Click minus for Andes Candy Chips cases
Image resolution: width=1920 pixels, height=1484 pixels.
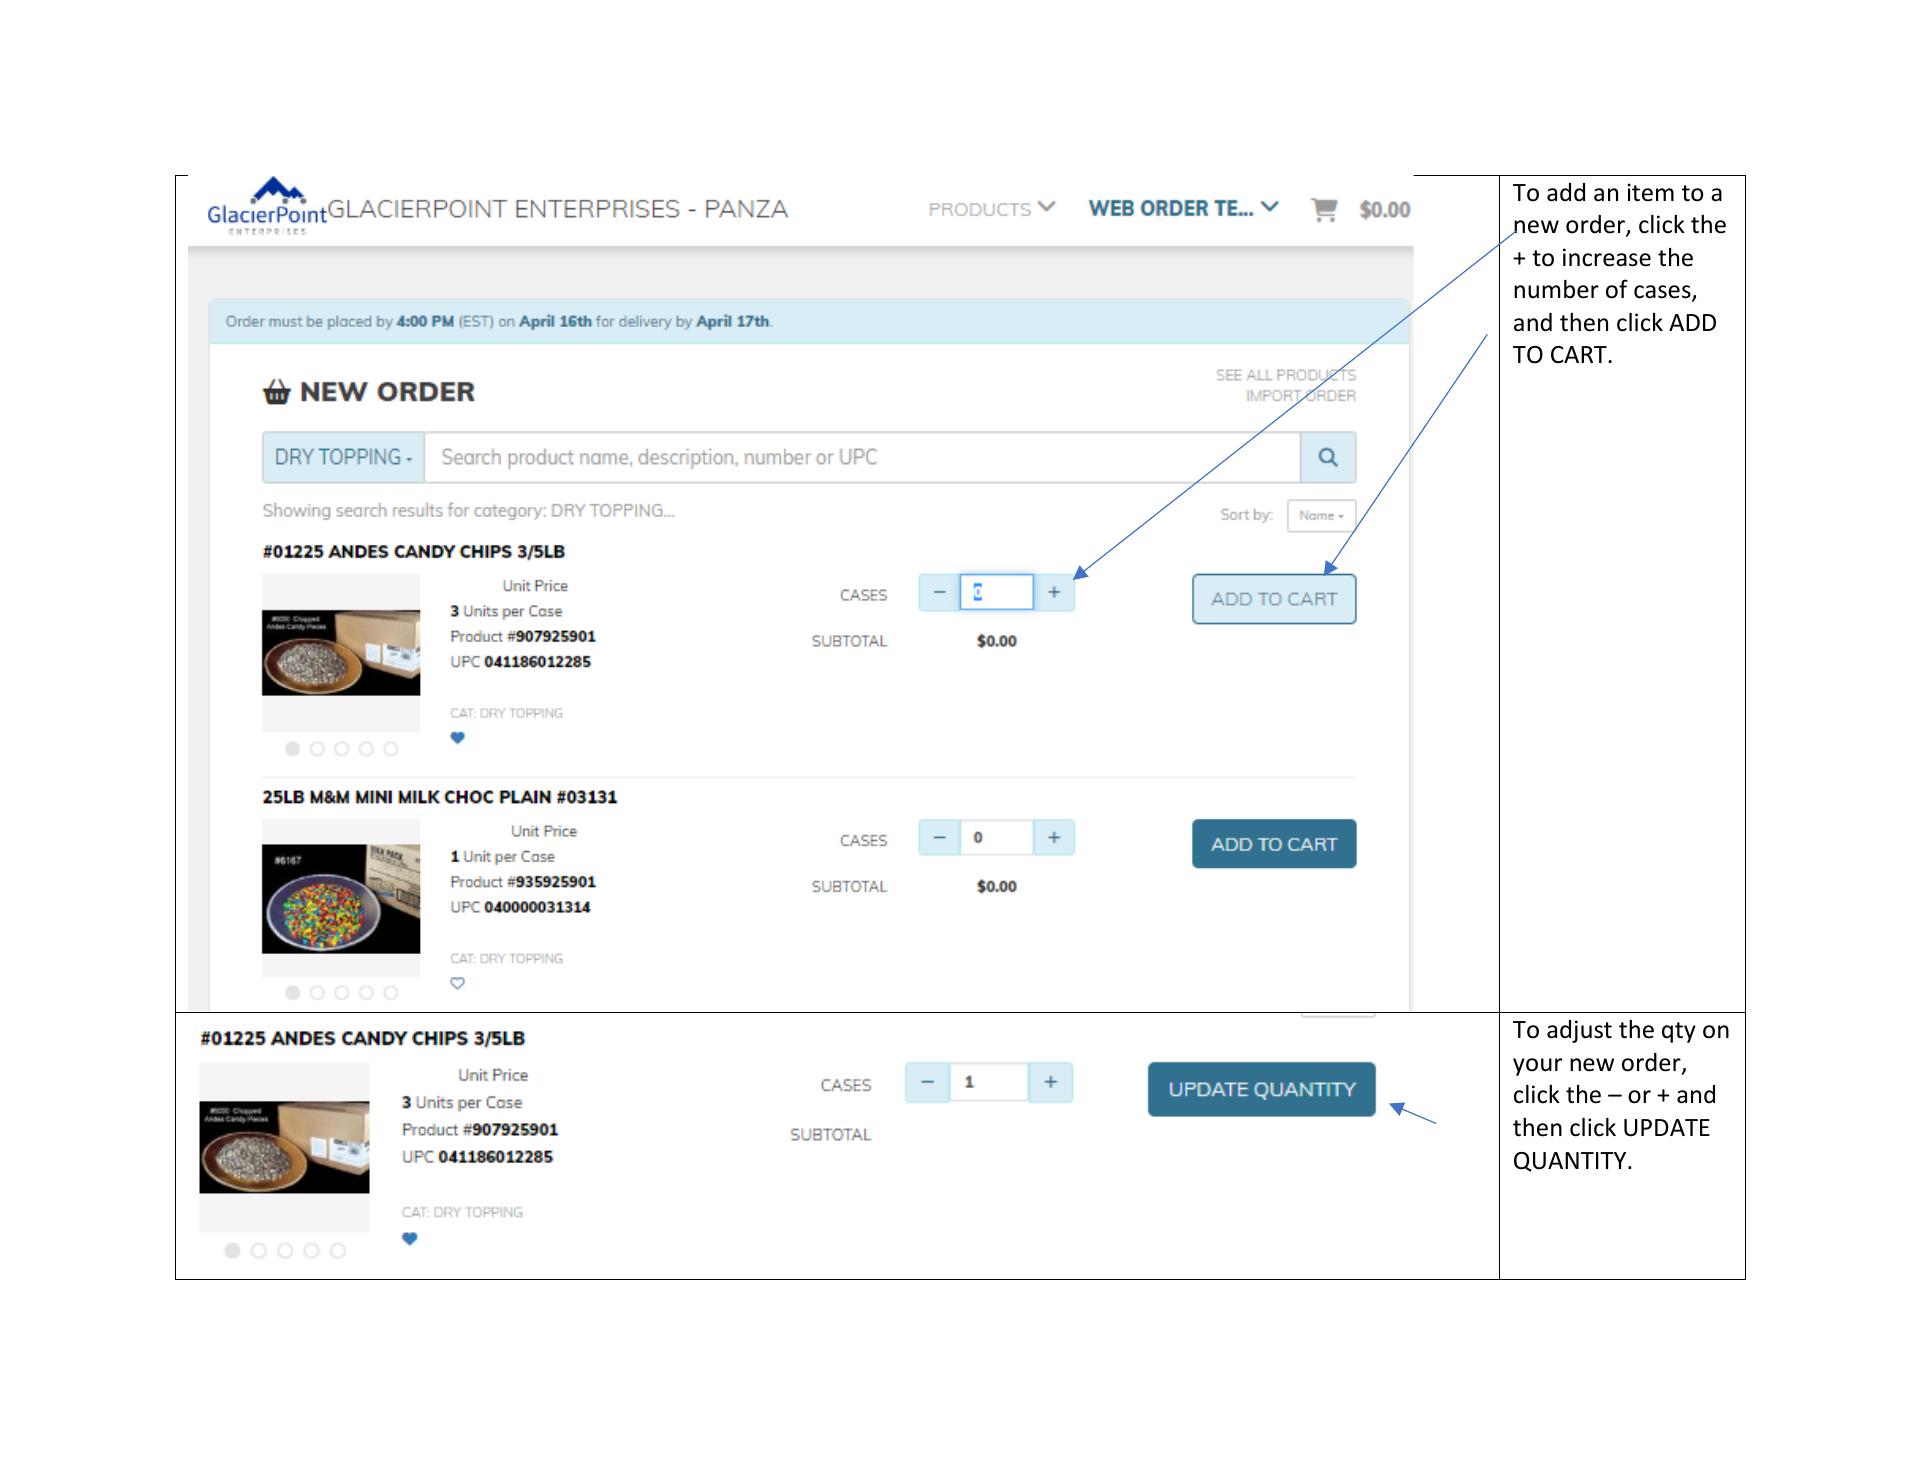[x=939, y=592]
